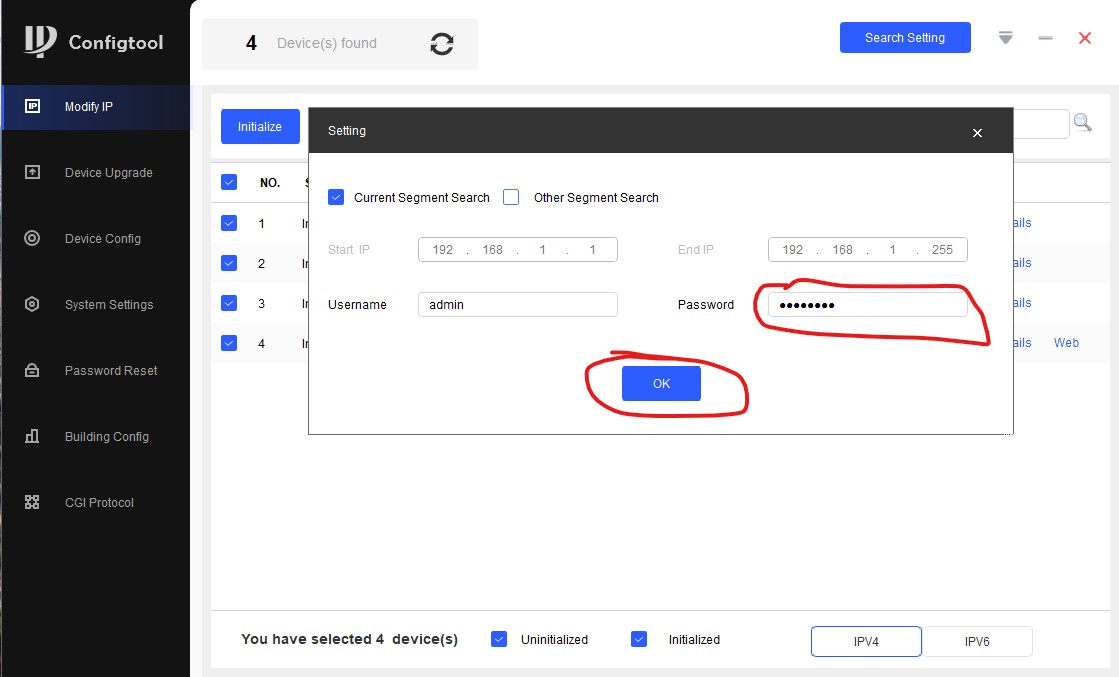Open System Settings sidebar icon

coord(32,304)
